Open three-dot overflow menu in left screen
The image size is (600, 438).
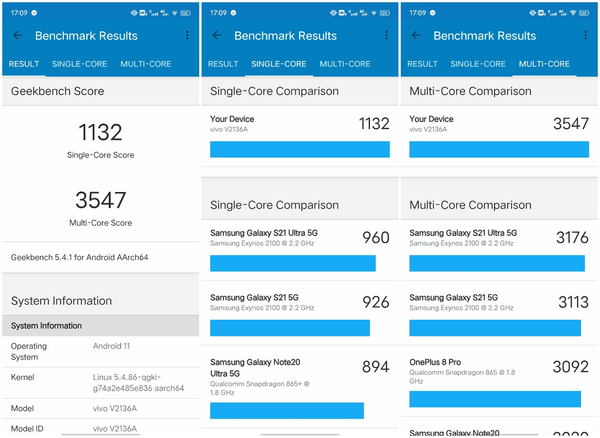point(187,36)
